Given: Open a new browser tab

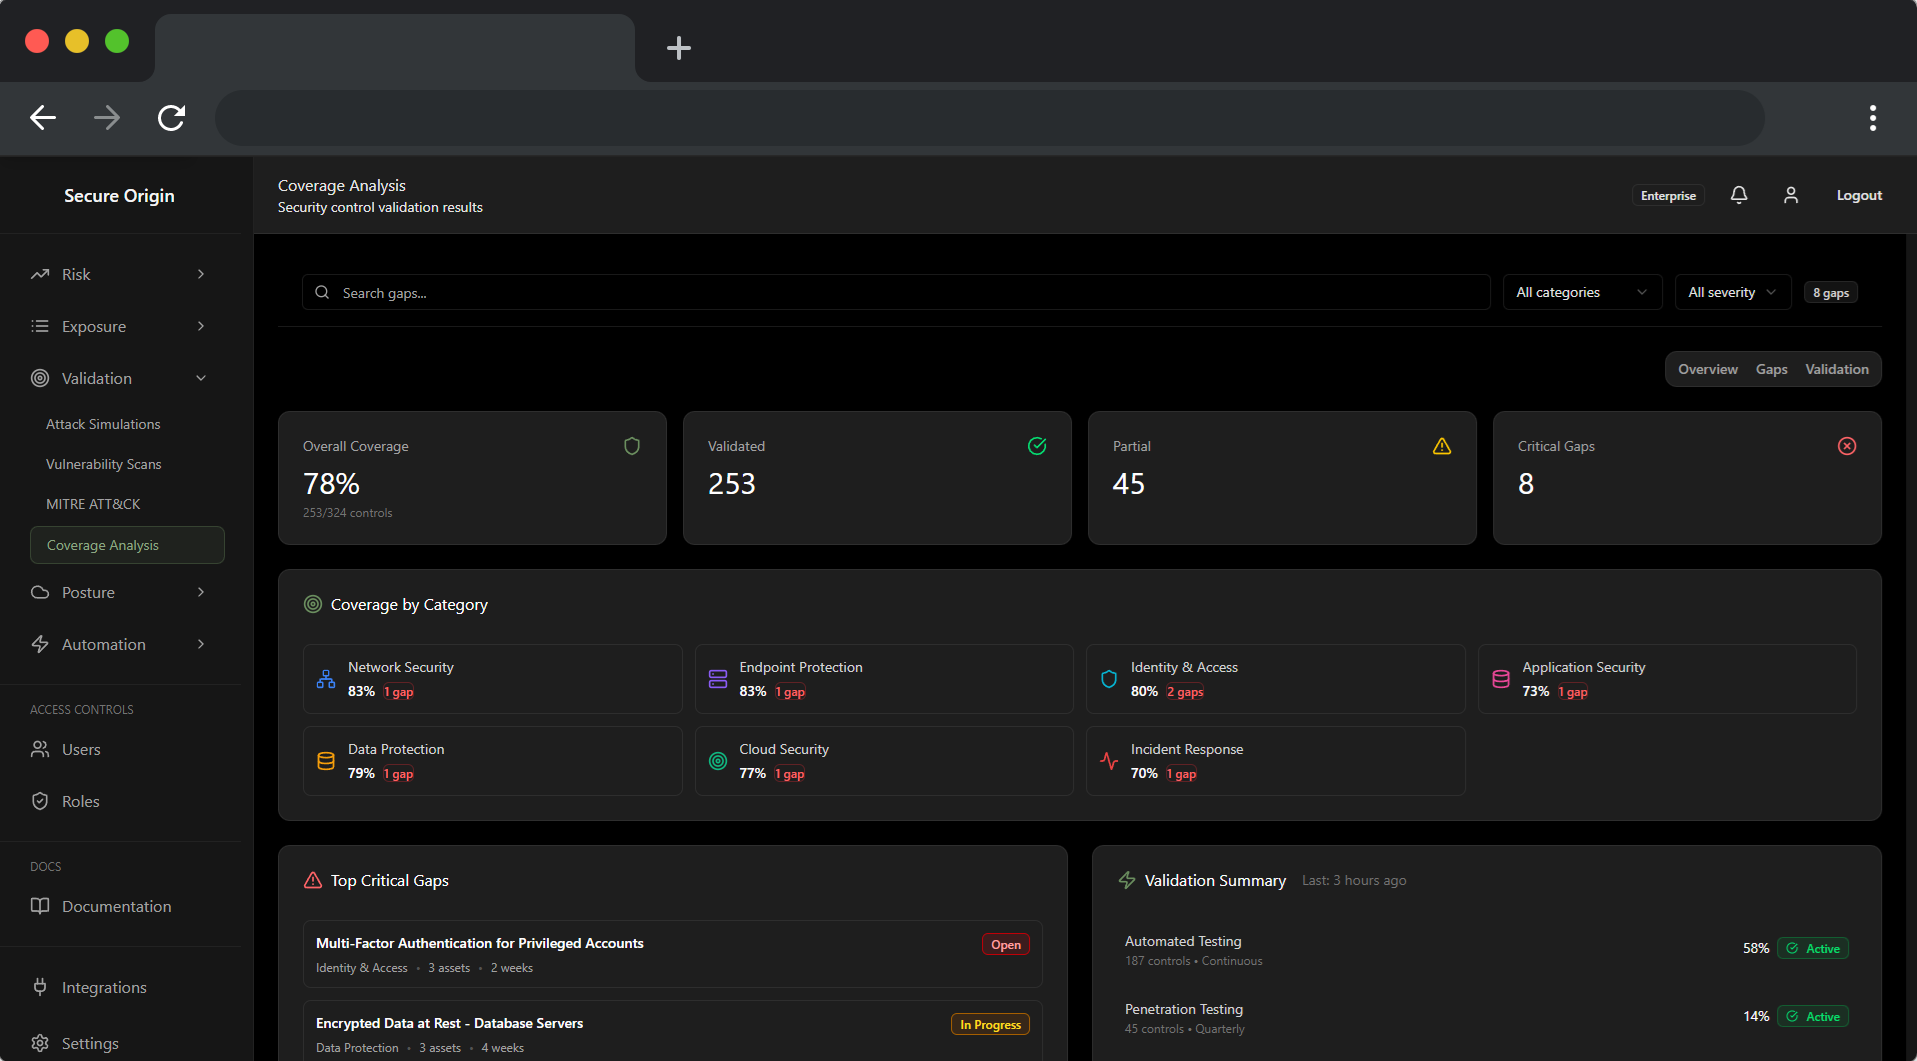Looking at the screenshot, I should pos(679,48).
